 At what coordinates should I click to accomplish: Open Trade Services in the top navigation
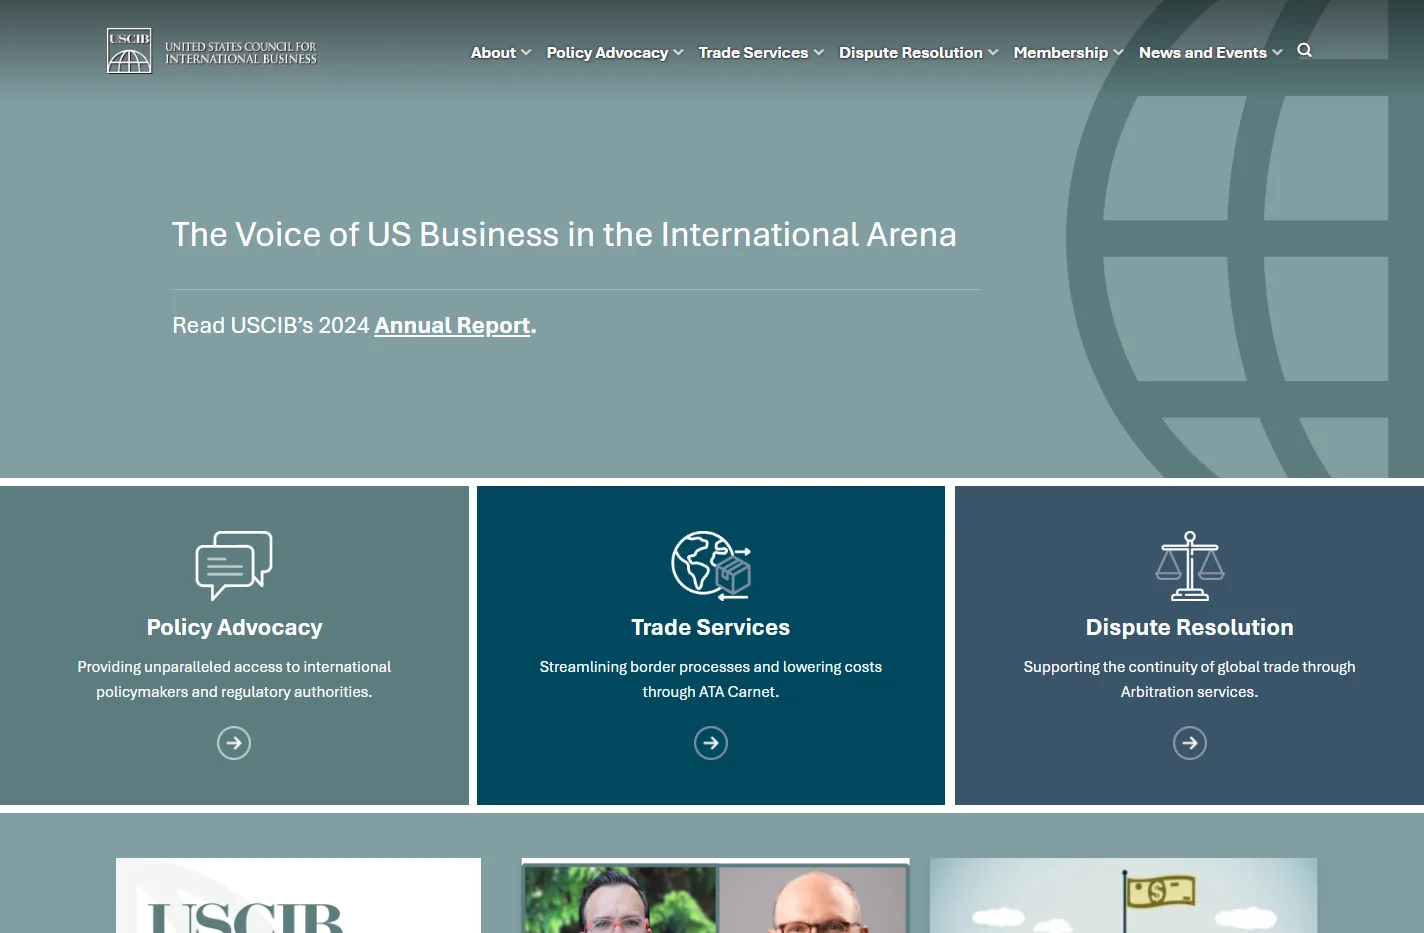tap(753, 53)
